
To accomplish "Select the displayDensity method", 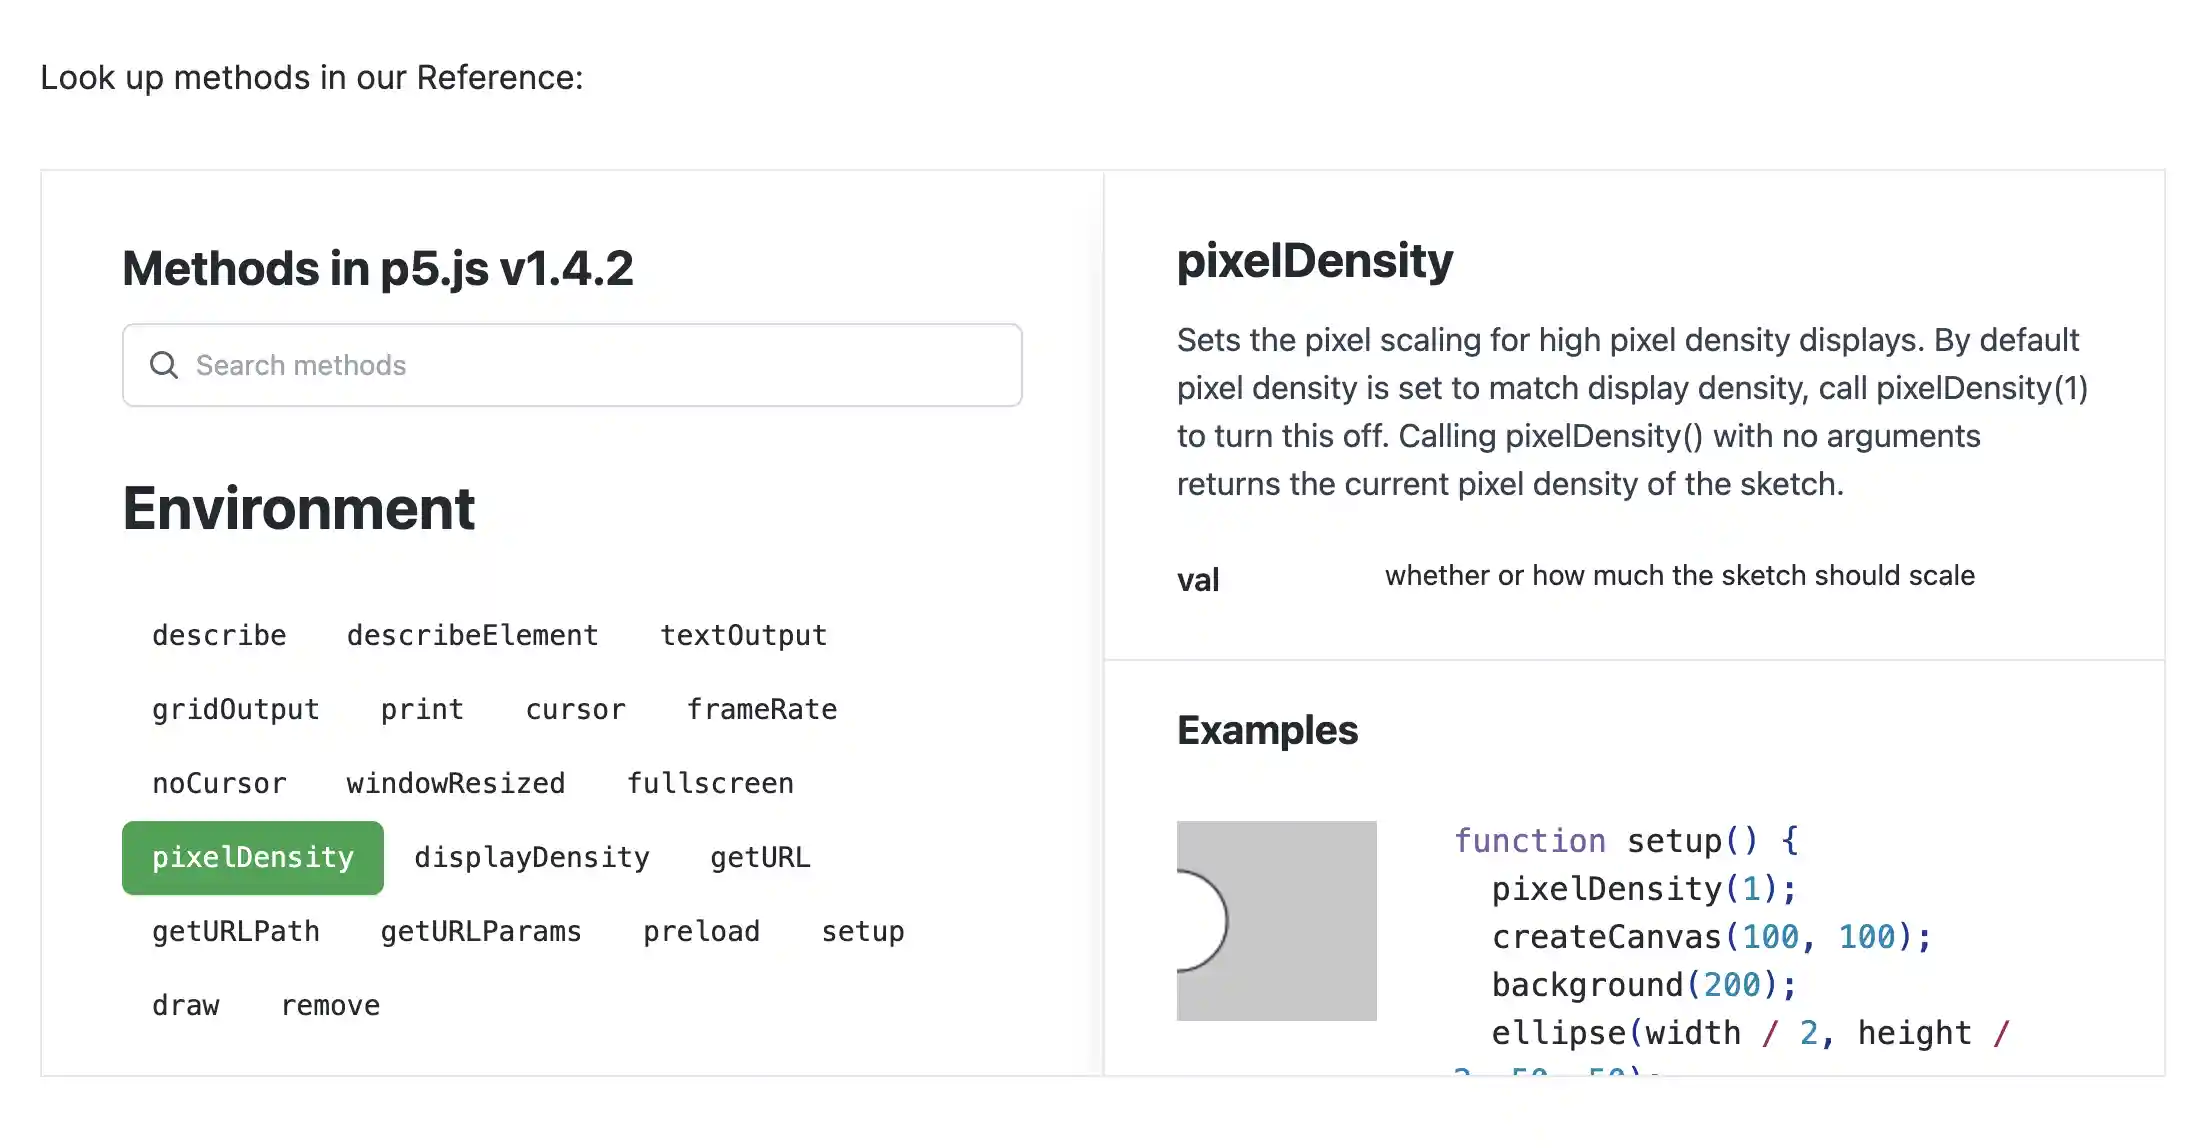I will (x=531, y=857).
